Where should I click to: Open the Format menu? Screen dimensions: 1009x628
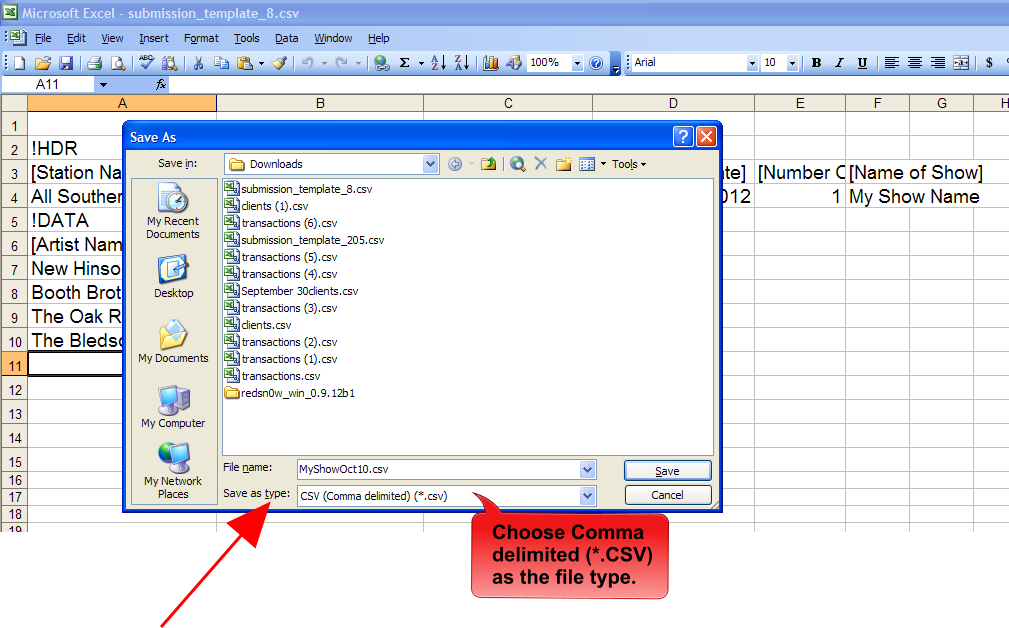coord(201,39)
